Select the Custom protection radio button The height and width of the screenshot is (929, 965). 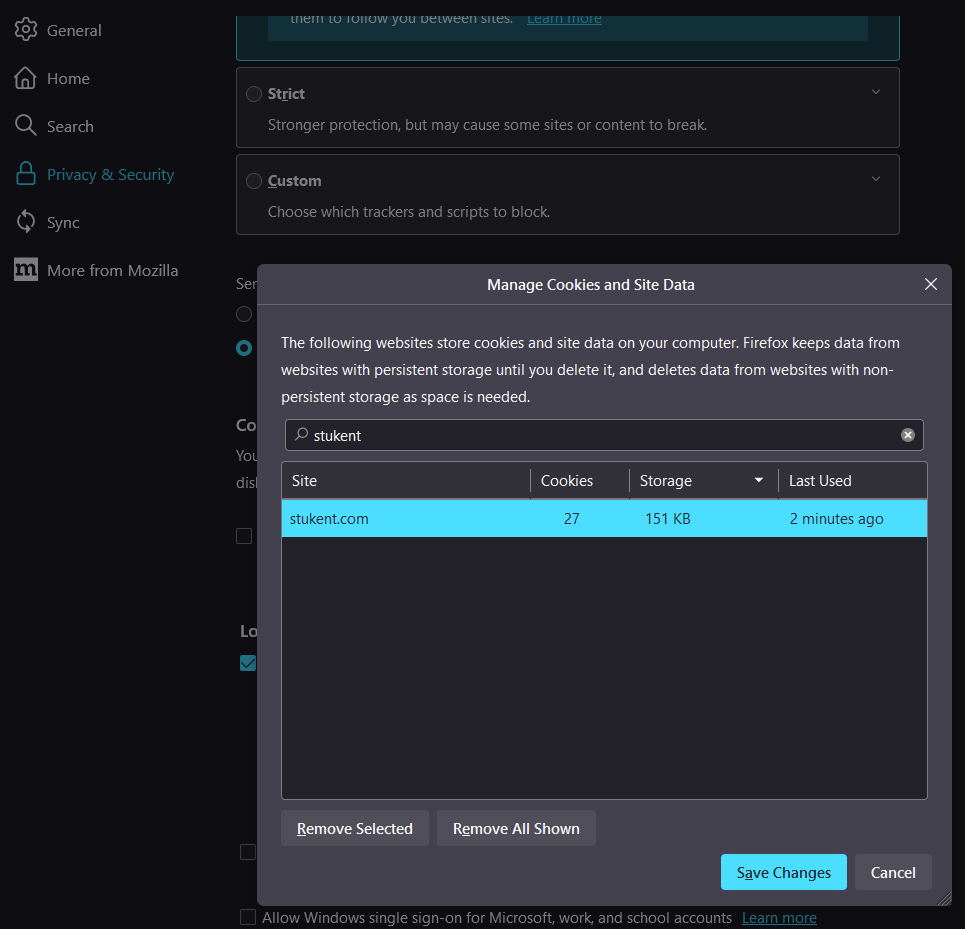click(254, 181)
